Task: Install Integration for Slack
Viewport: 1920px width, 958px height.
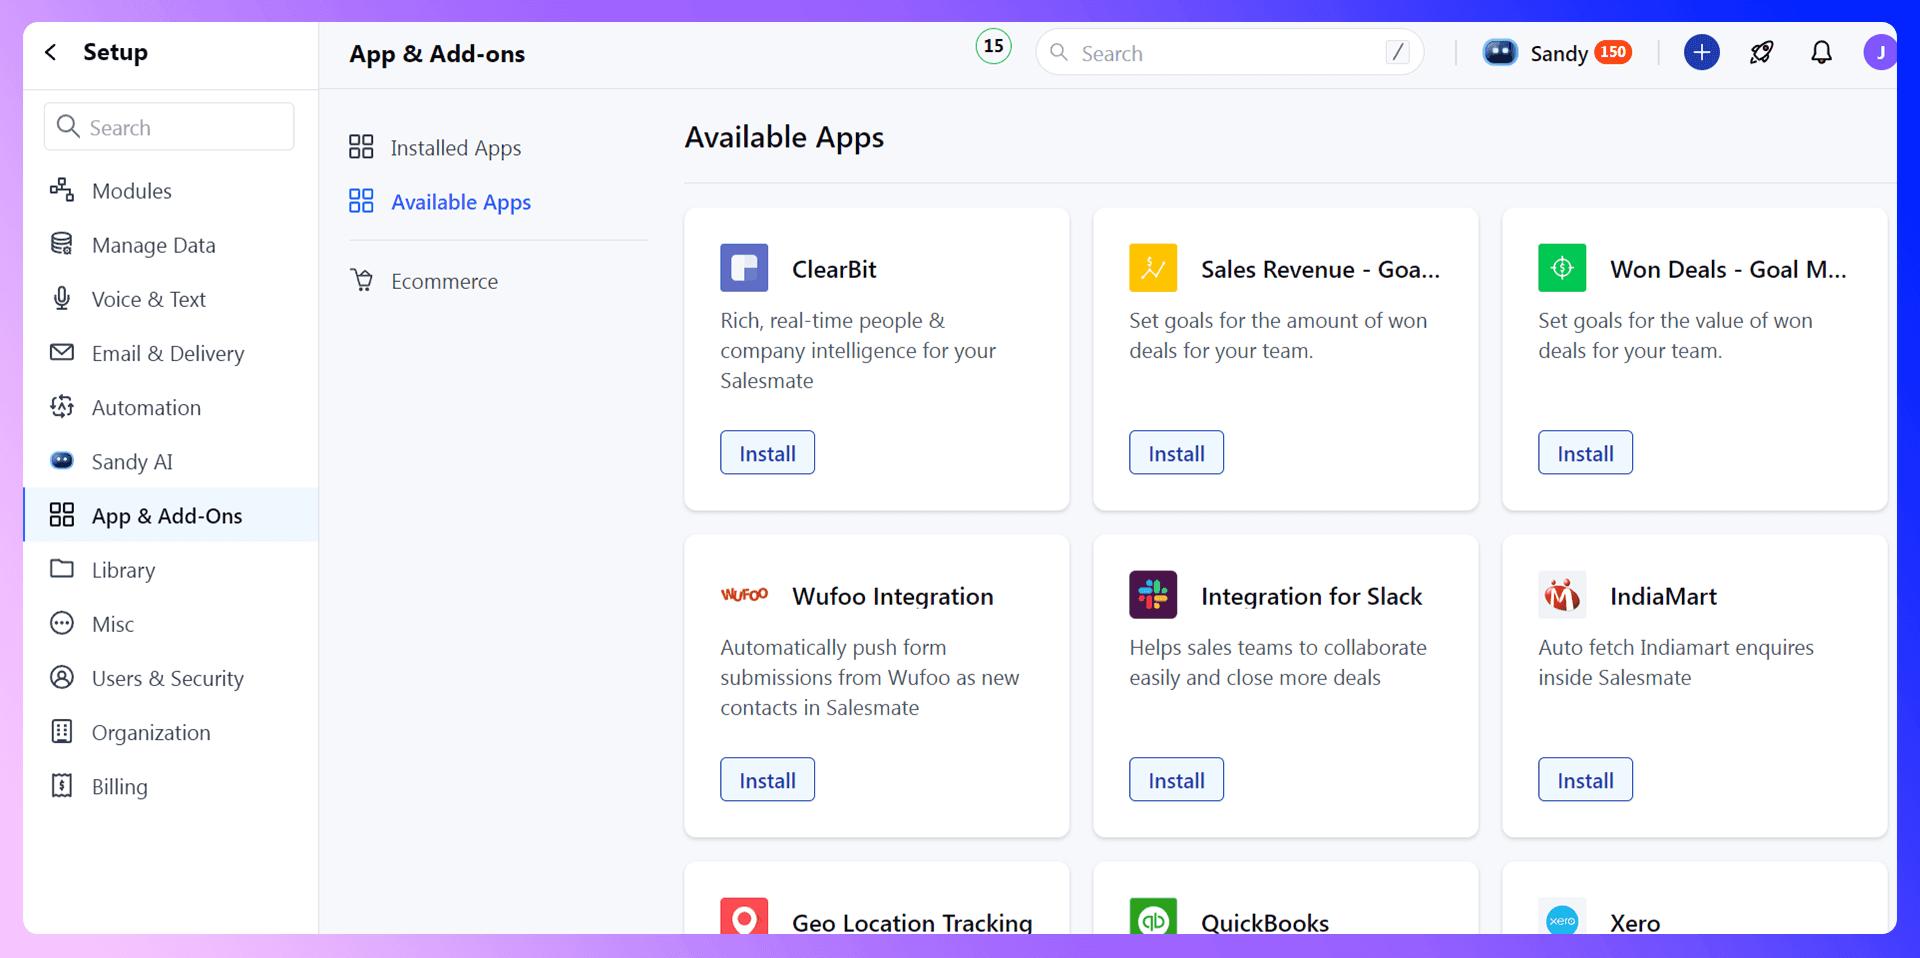Action: [1176, 779]
